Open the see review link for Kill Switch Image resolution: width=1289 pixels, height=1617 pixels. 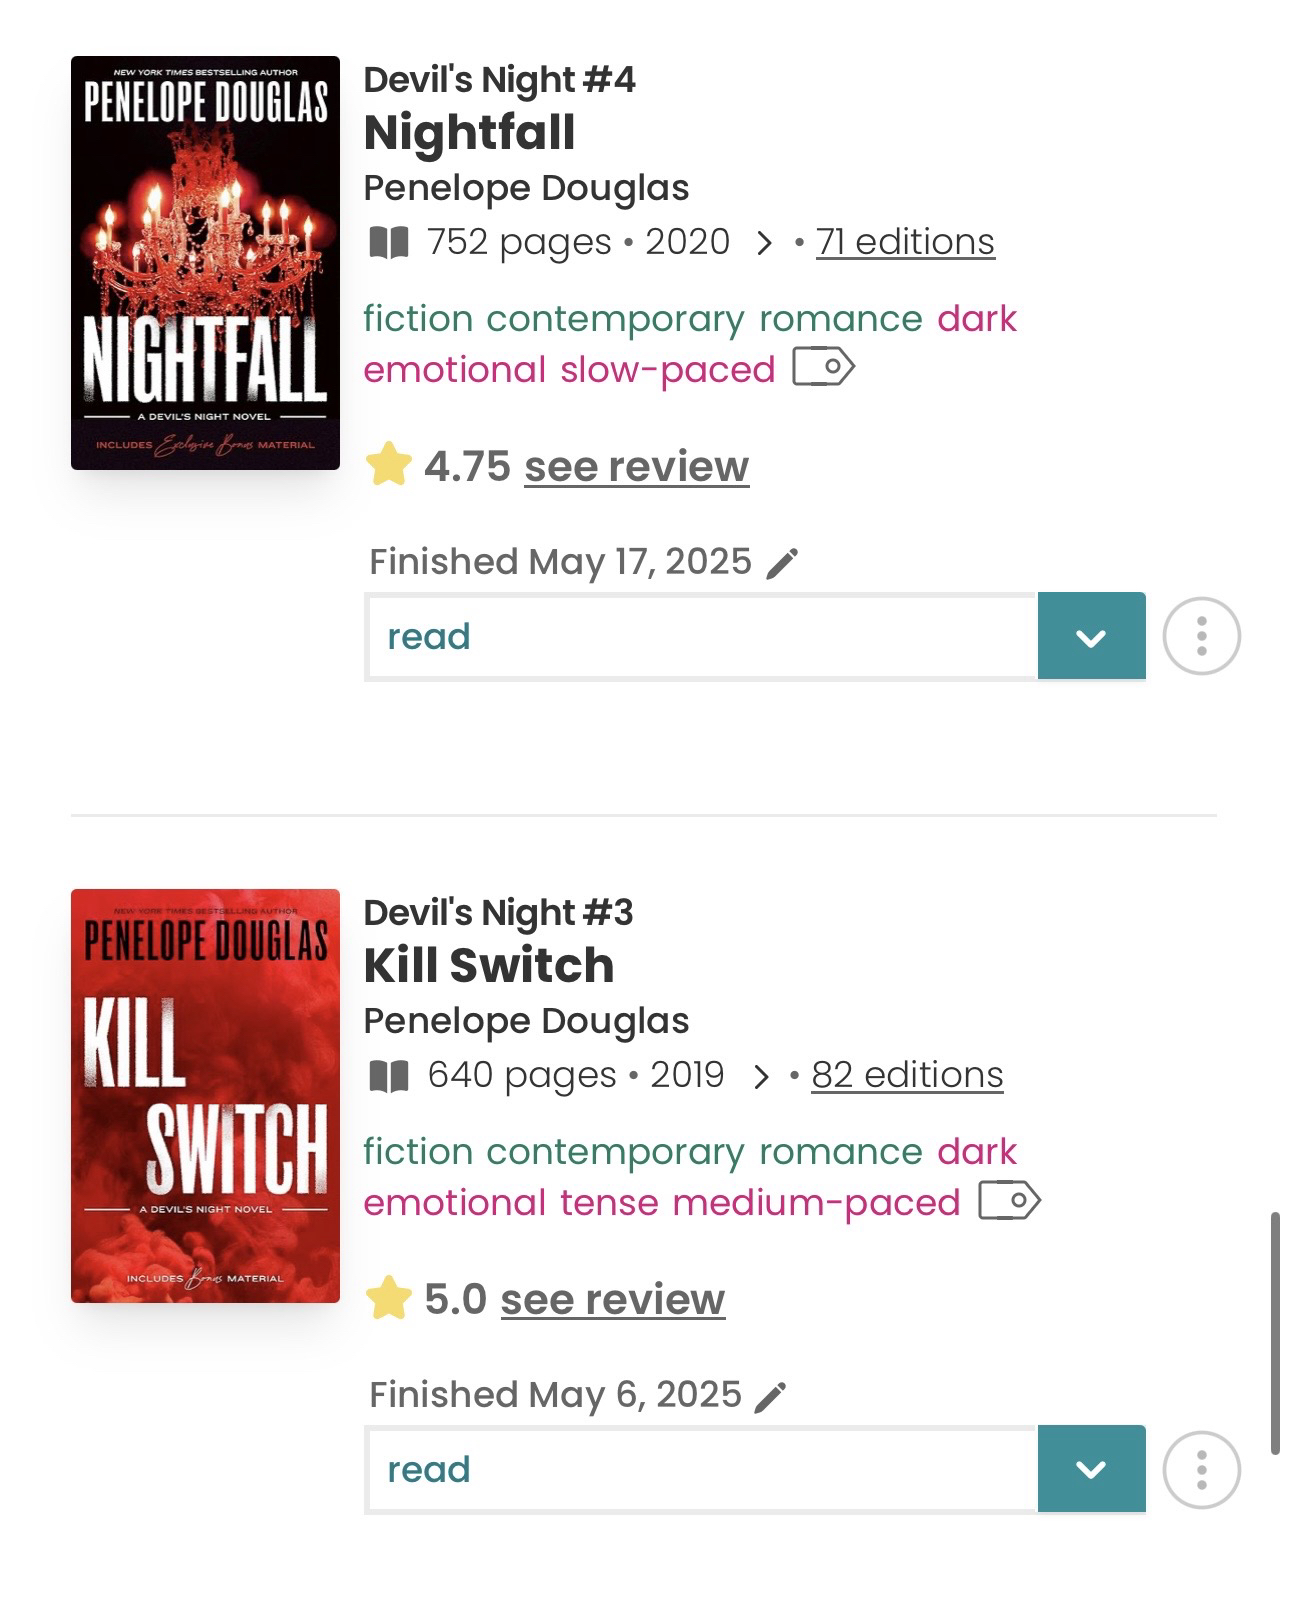coord(612,1299)
